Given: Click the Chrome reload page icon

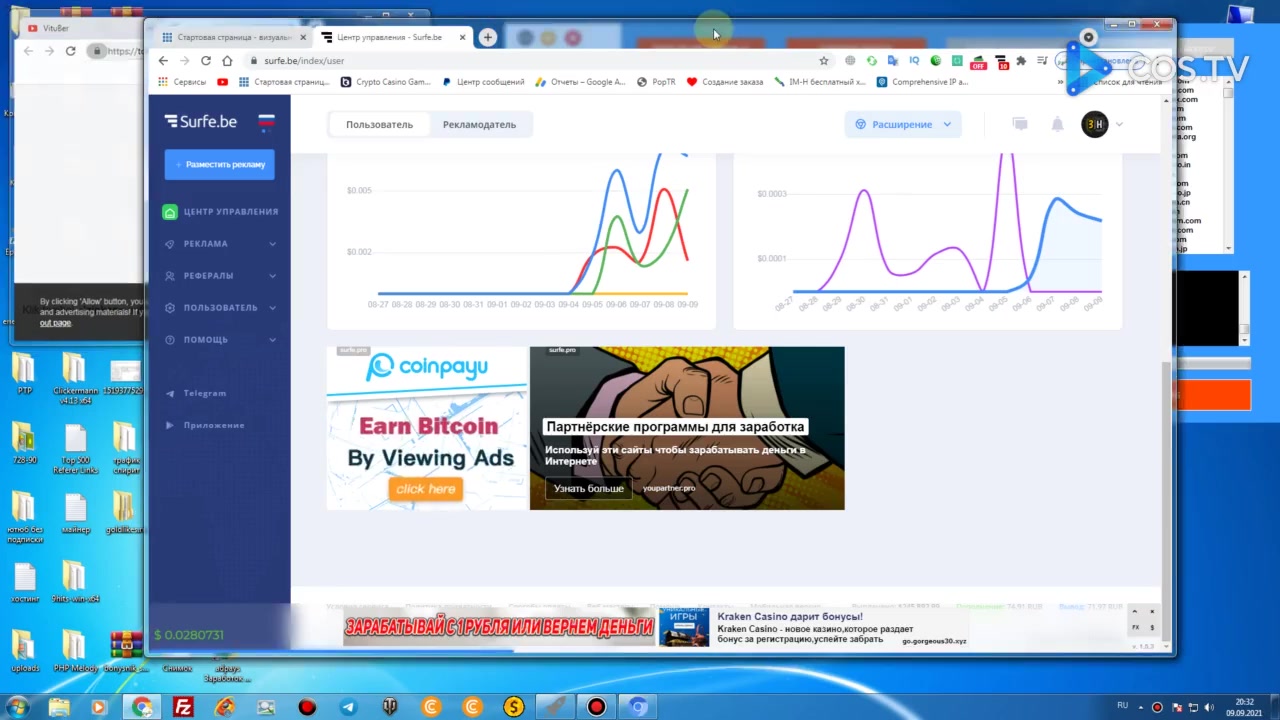Looking at the screenshot, I should point(206,61).
